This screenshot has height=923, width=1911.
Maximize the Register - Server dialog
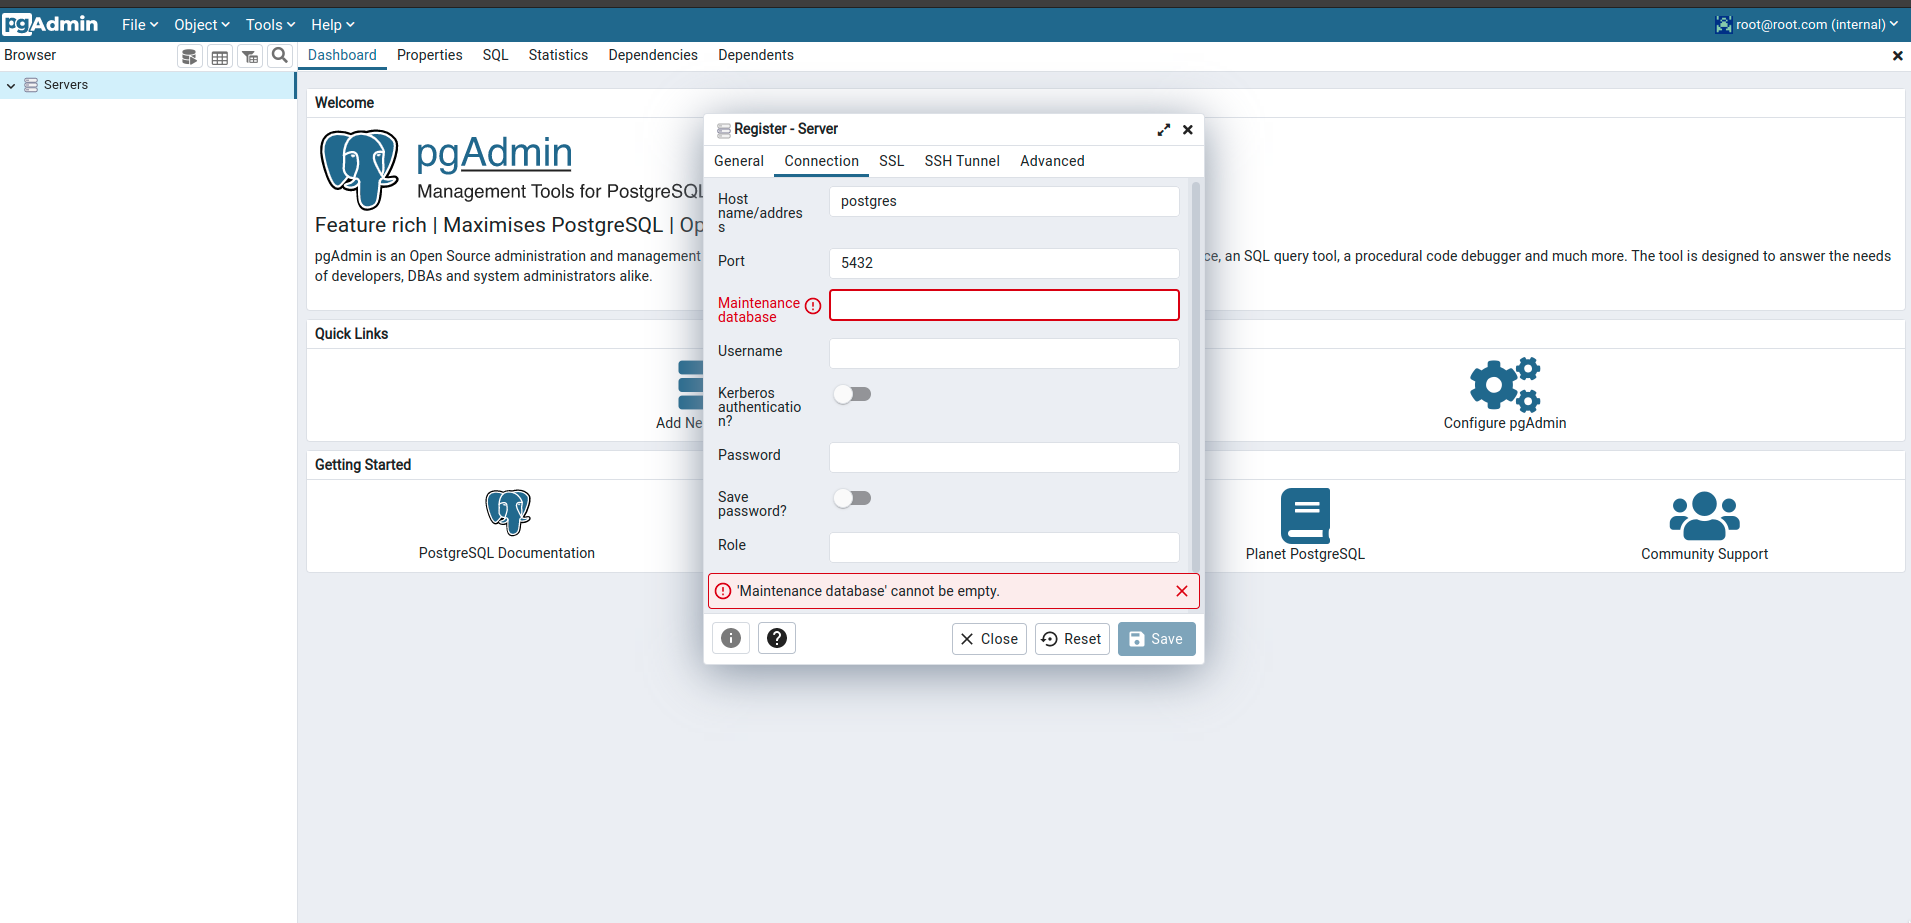[1163, 129]
